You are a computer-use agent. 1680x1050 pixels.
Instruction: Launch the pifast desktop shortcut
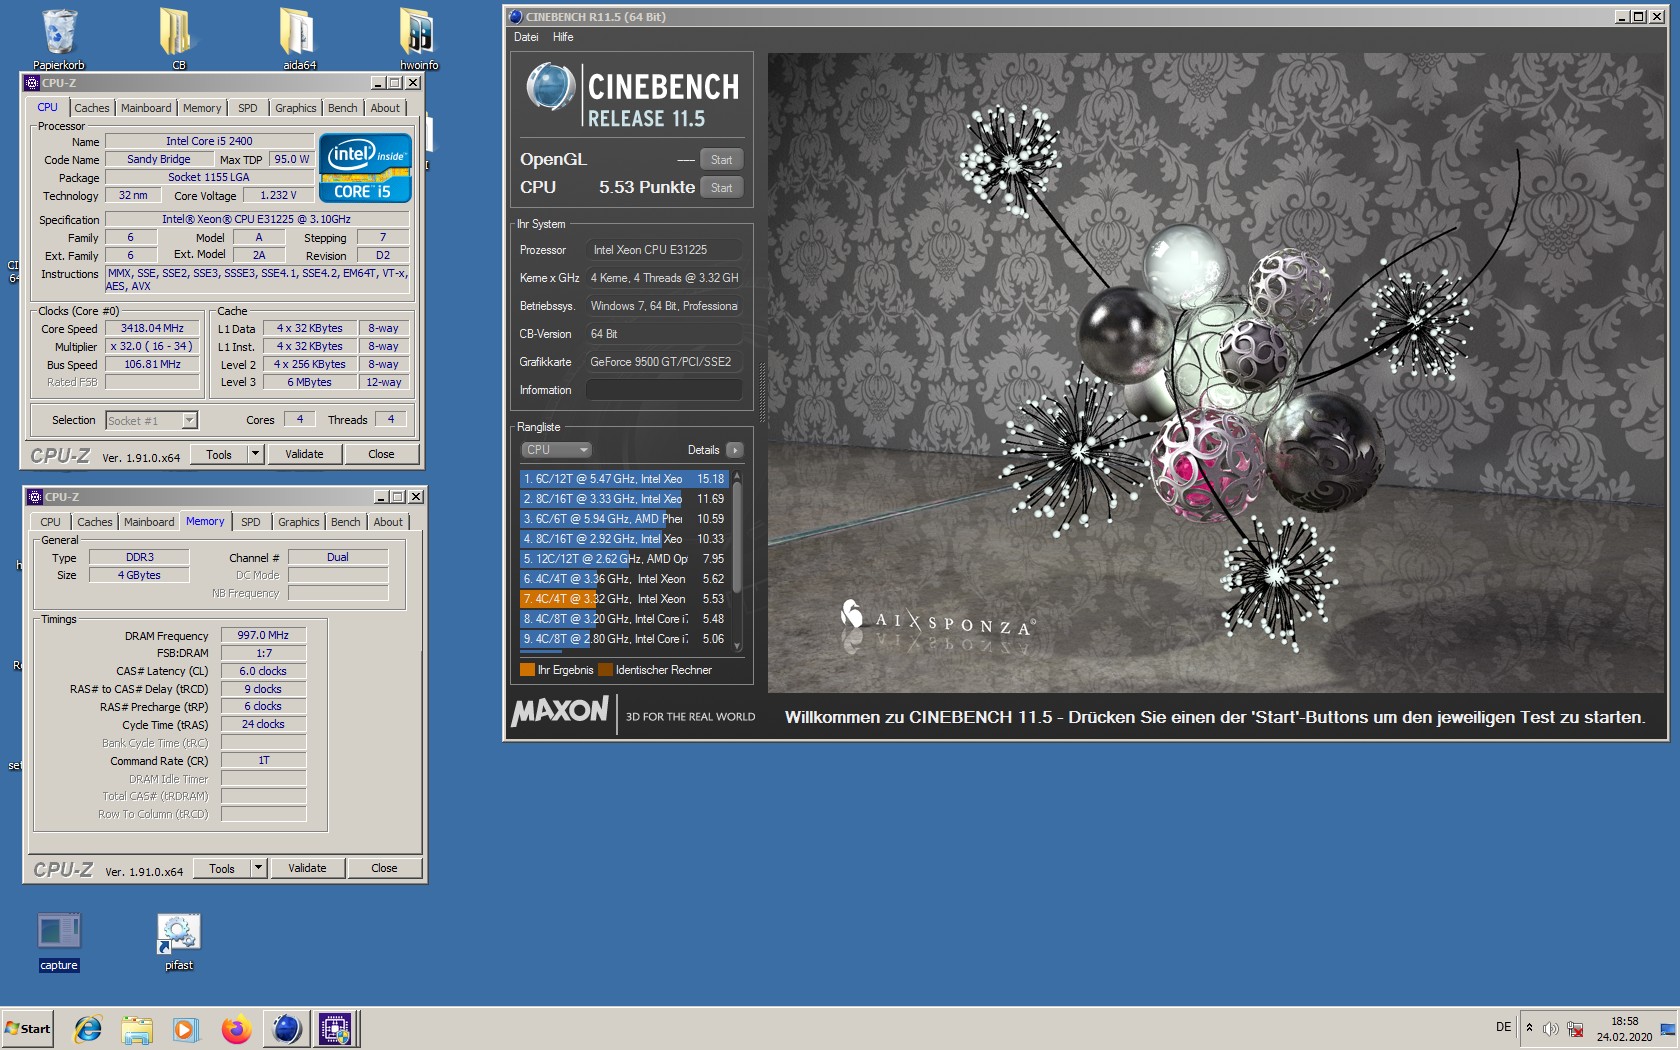pyautogui.click(x=179, y=941)
